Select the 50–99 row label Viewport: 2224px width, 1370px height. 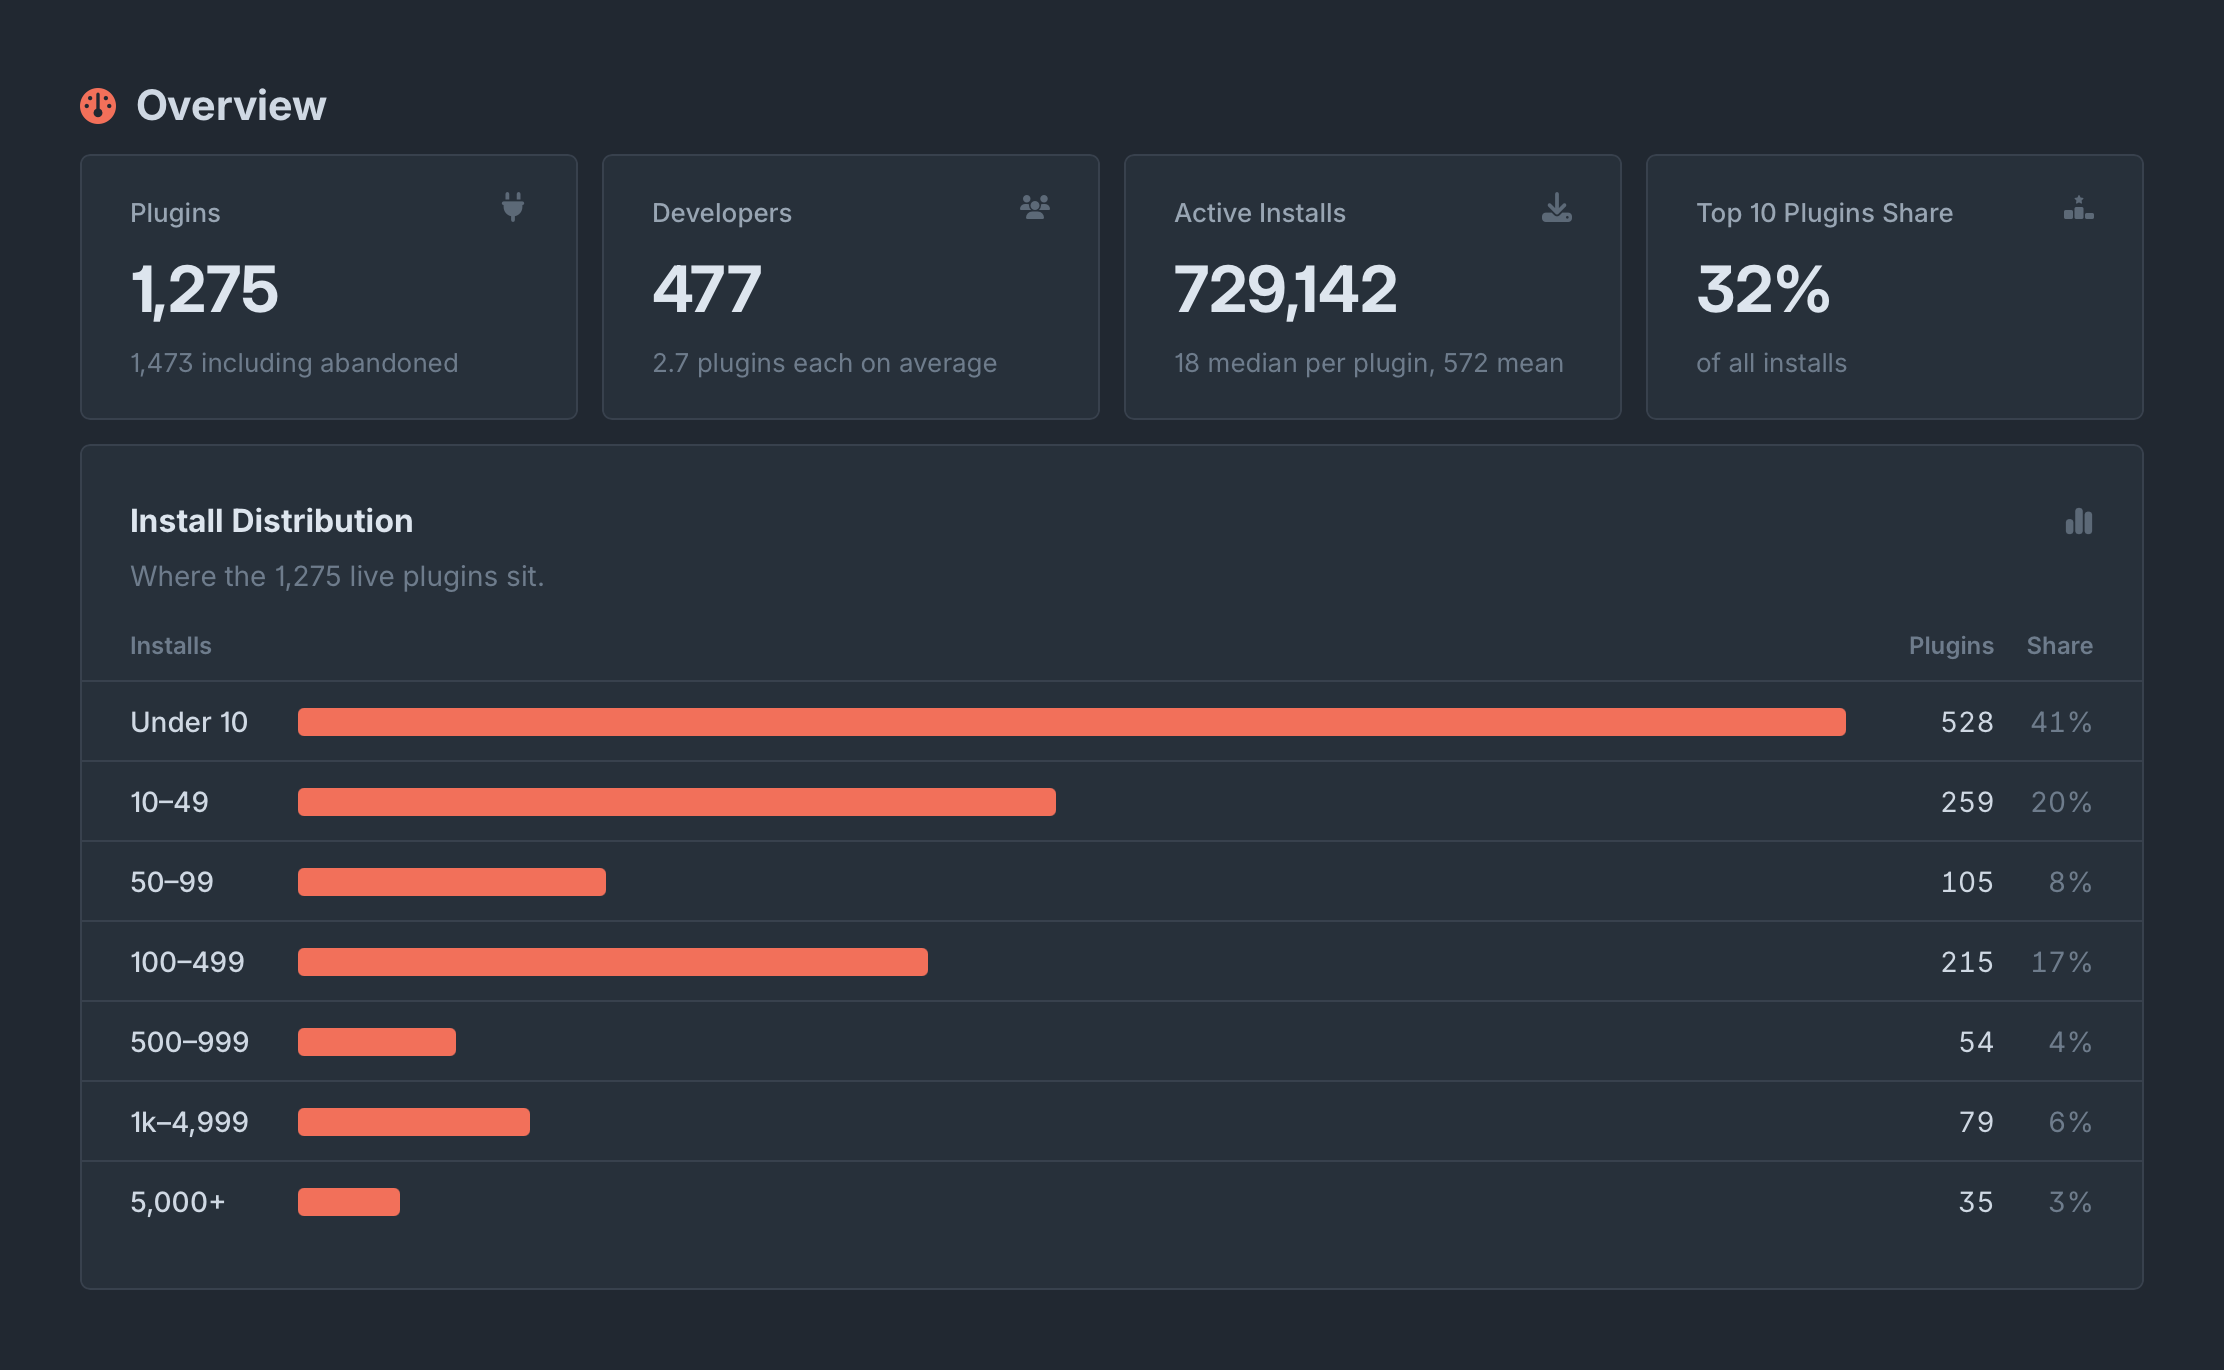point(172,882)
